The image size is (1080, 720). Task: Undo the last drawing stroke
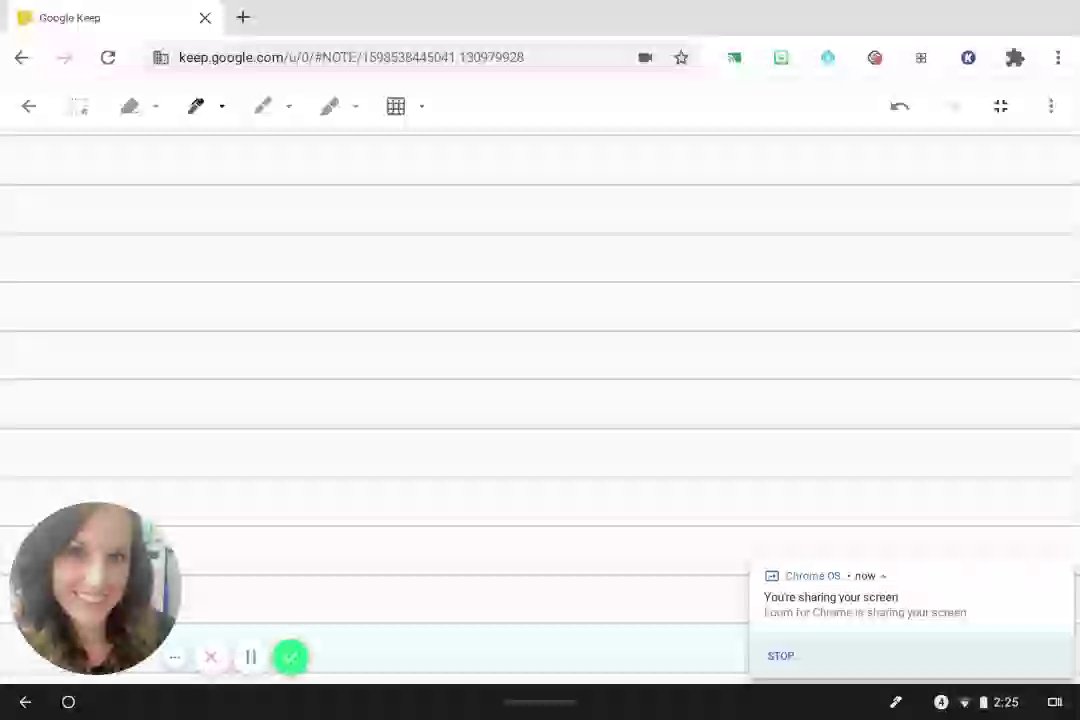[900, 106]
